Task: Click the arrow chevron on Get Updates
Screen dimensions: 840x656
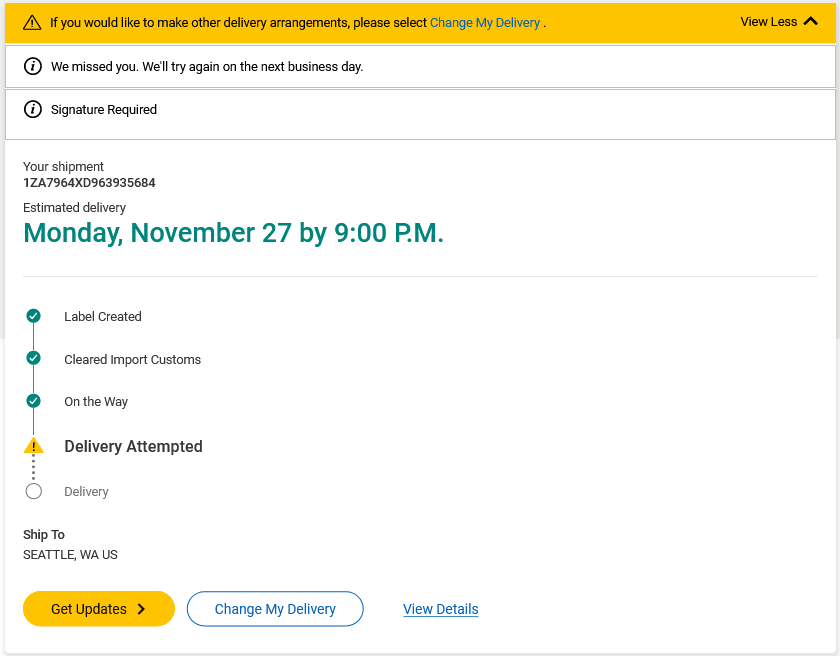Action: pos(141,609)
